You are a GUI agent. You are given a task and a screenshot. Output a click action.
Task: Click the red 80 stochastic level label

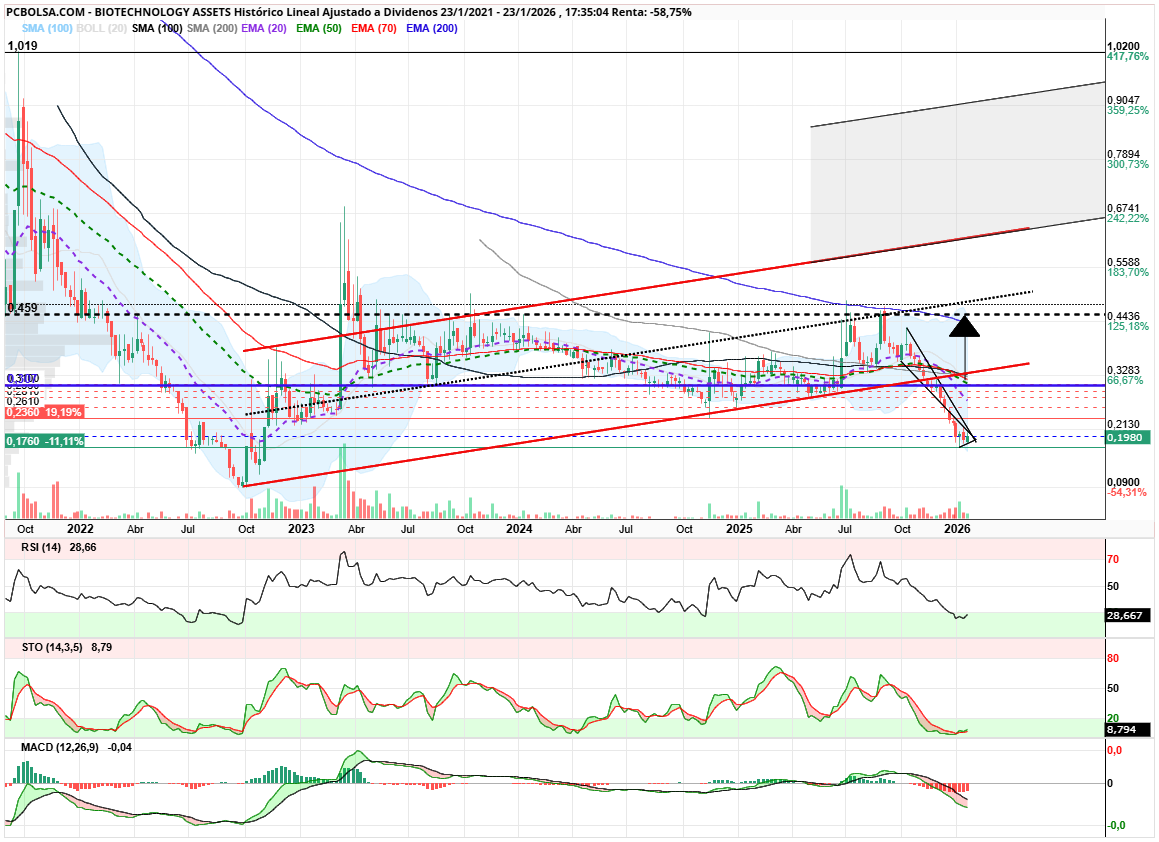pyautogui.click(x=1112, y=659)
